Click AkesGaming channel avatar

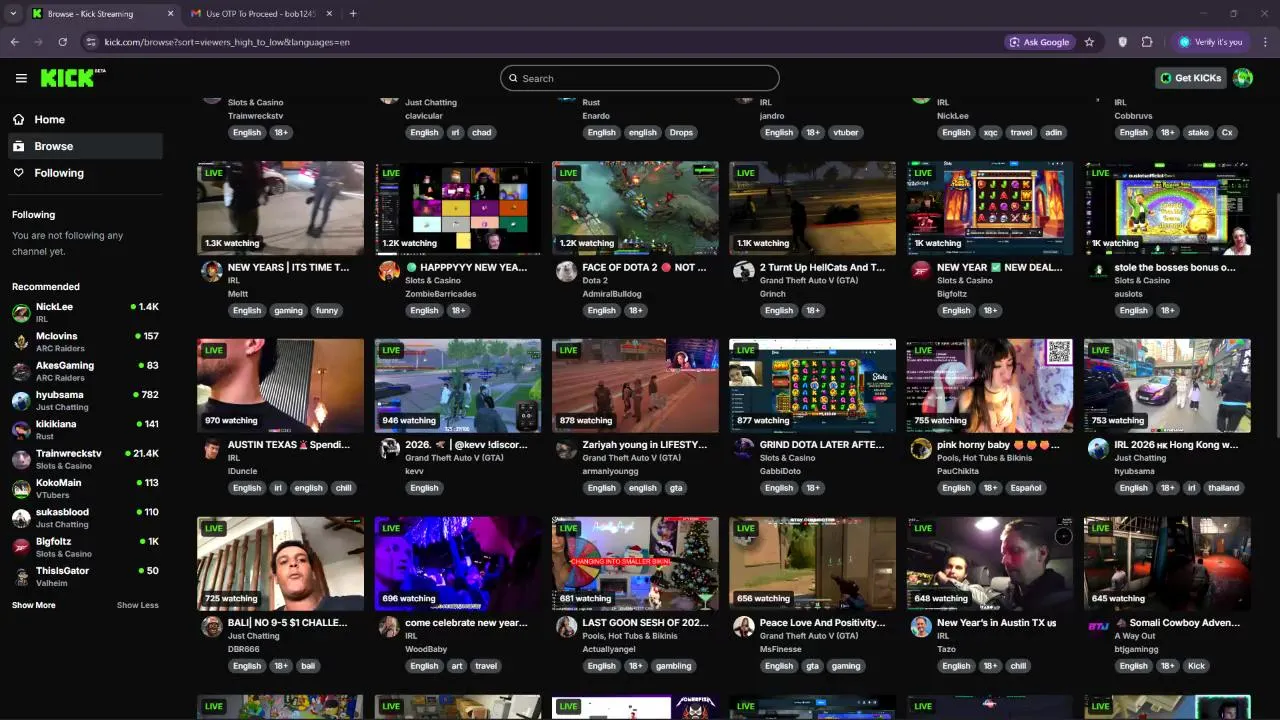(21, 371)
